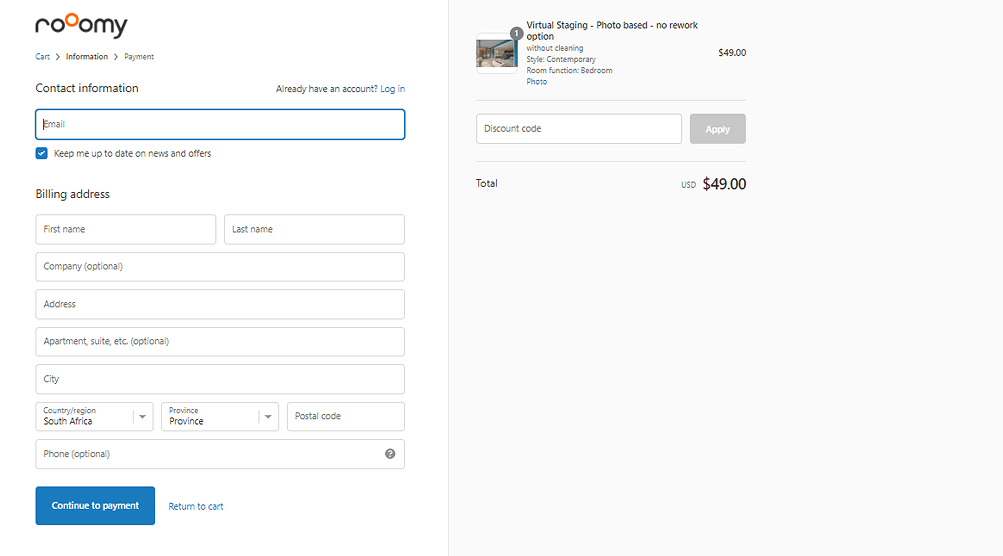
Task: Open the Photo link under product
Action: point(537,82)
